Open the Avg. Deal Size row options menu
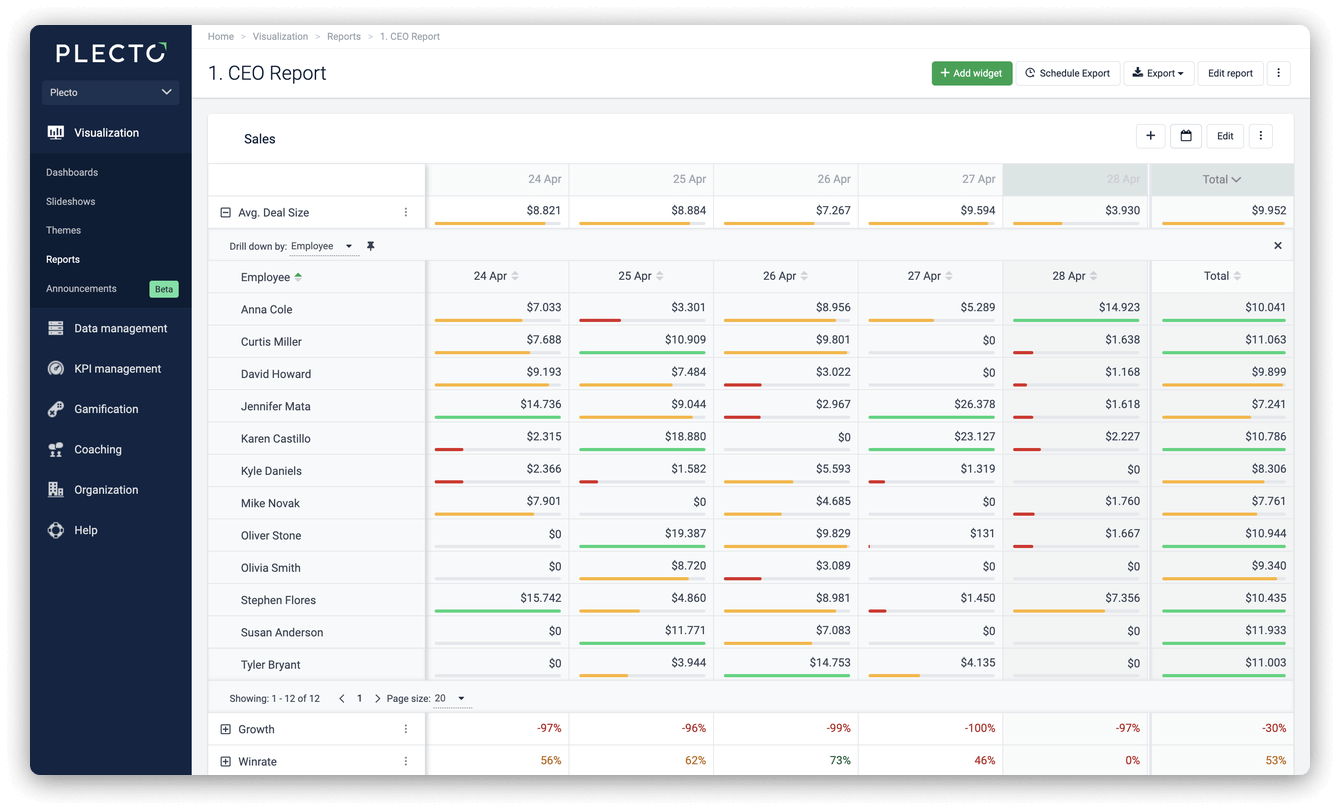This screenshot has width=1340, height=810. coord(406,212)
